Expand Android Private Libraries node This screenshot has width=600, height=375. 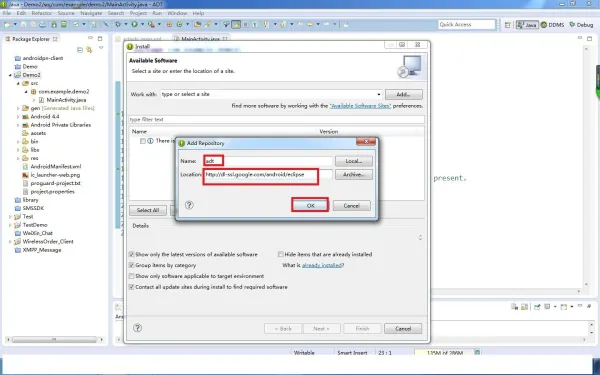tap(18, 125)
